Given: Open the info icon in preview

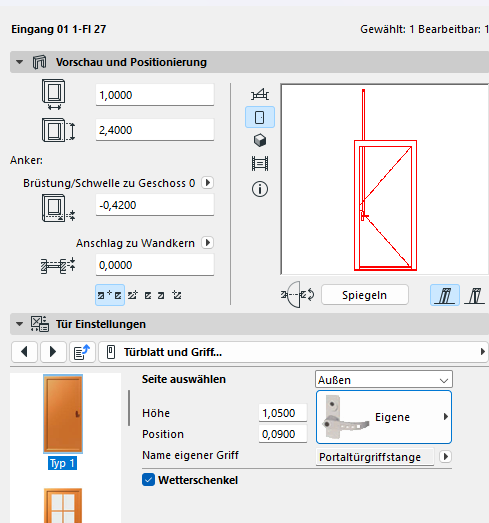Looking at the screenshot, I should tap(260, 189).
